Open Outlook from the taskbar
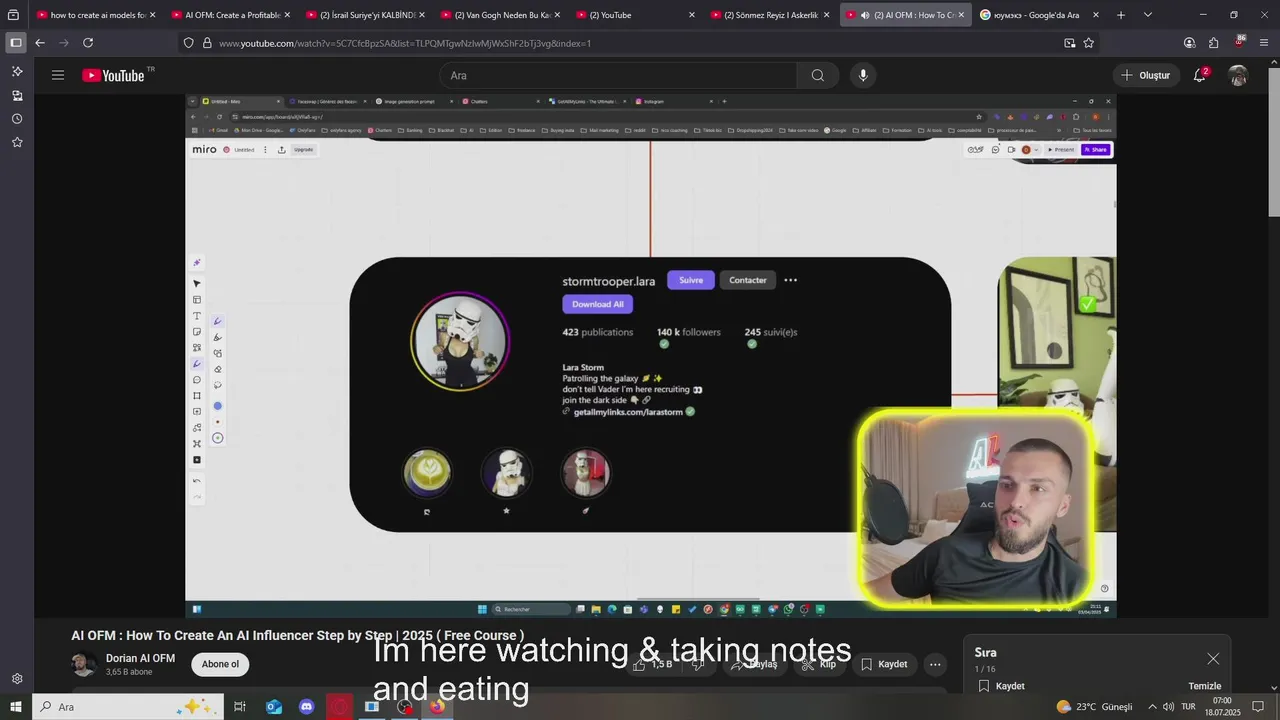 click(x=274, y=707)
